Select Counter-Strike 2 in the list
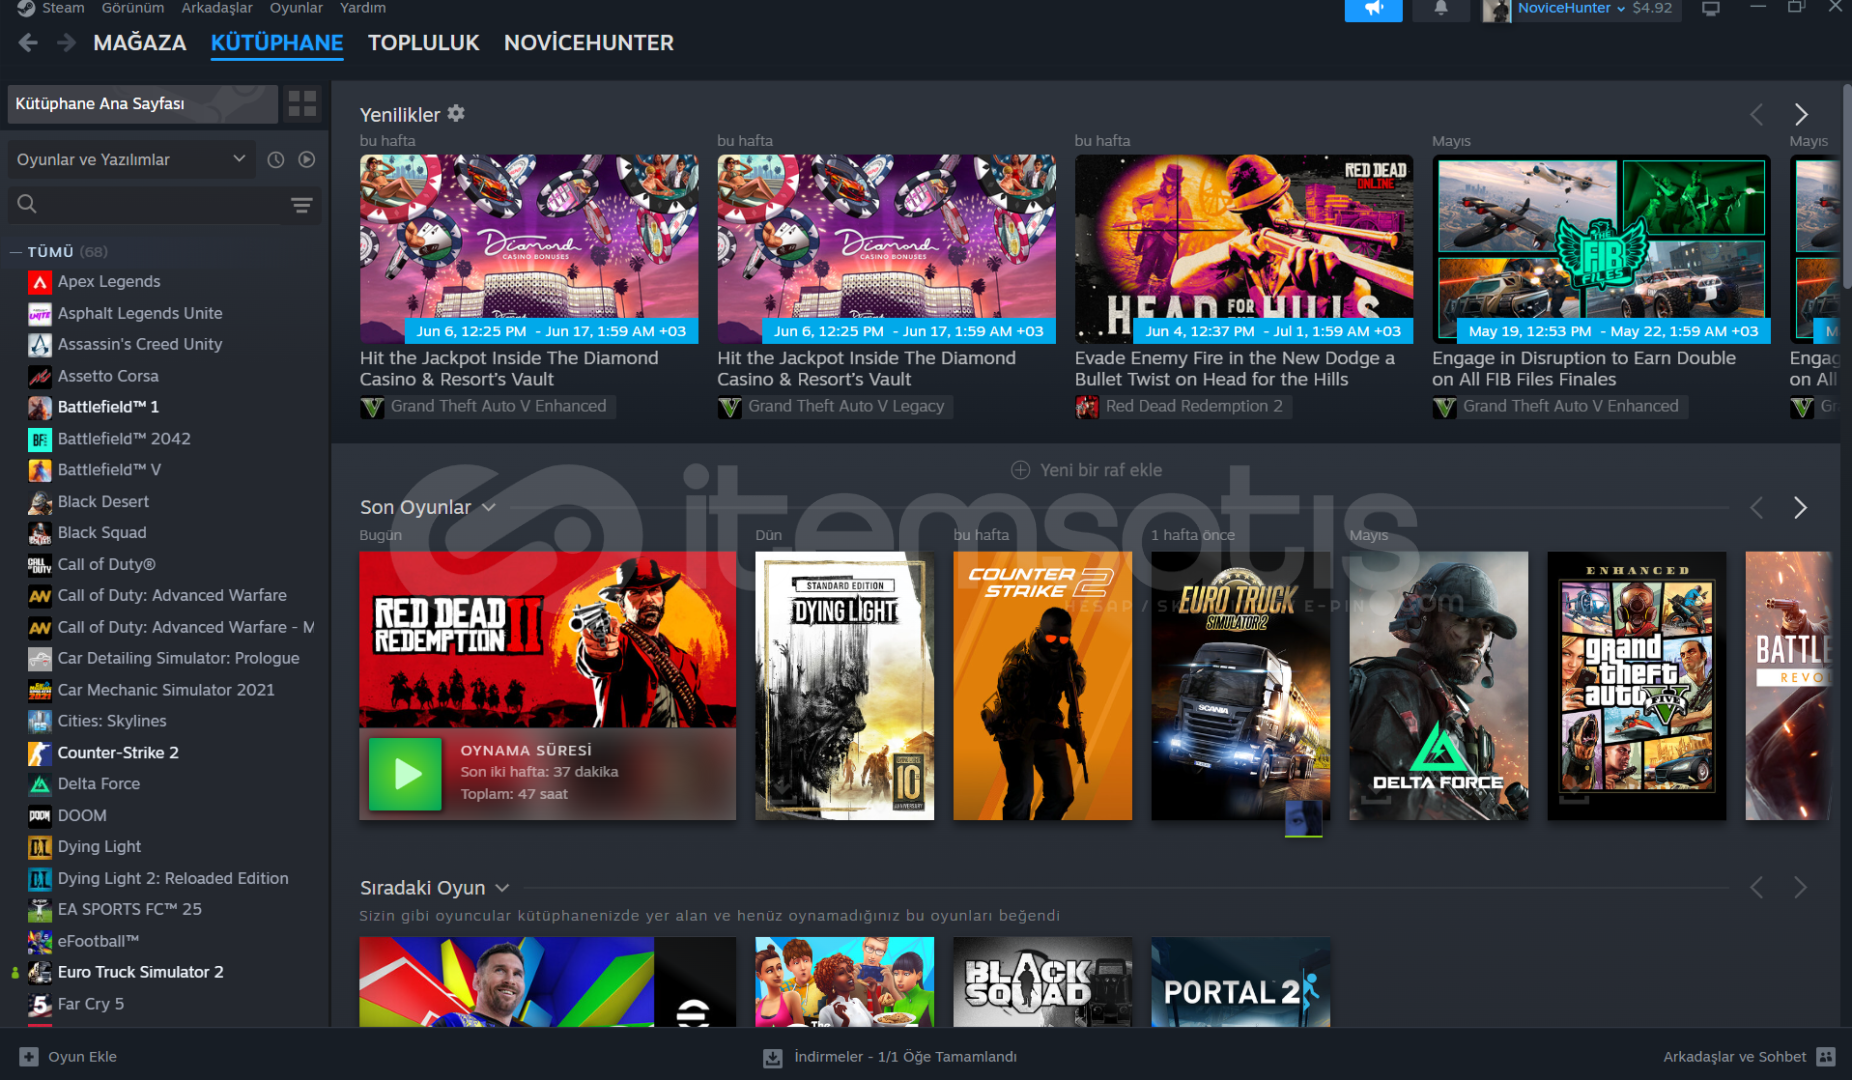This screenshot has width=1852, height=1080. pyautogui.click(x=118, y=753)
